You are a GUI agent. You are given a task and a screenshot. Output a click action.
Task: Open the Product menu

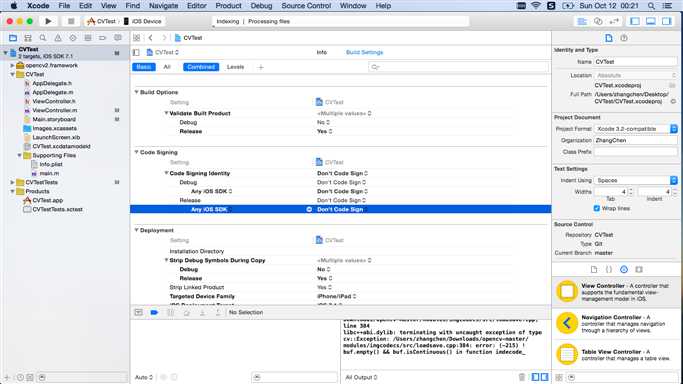coord(228,6)
